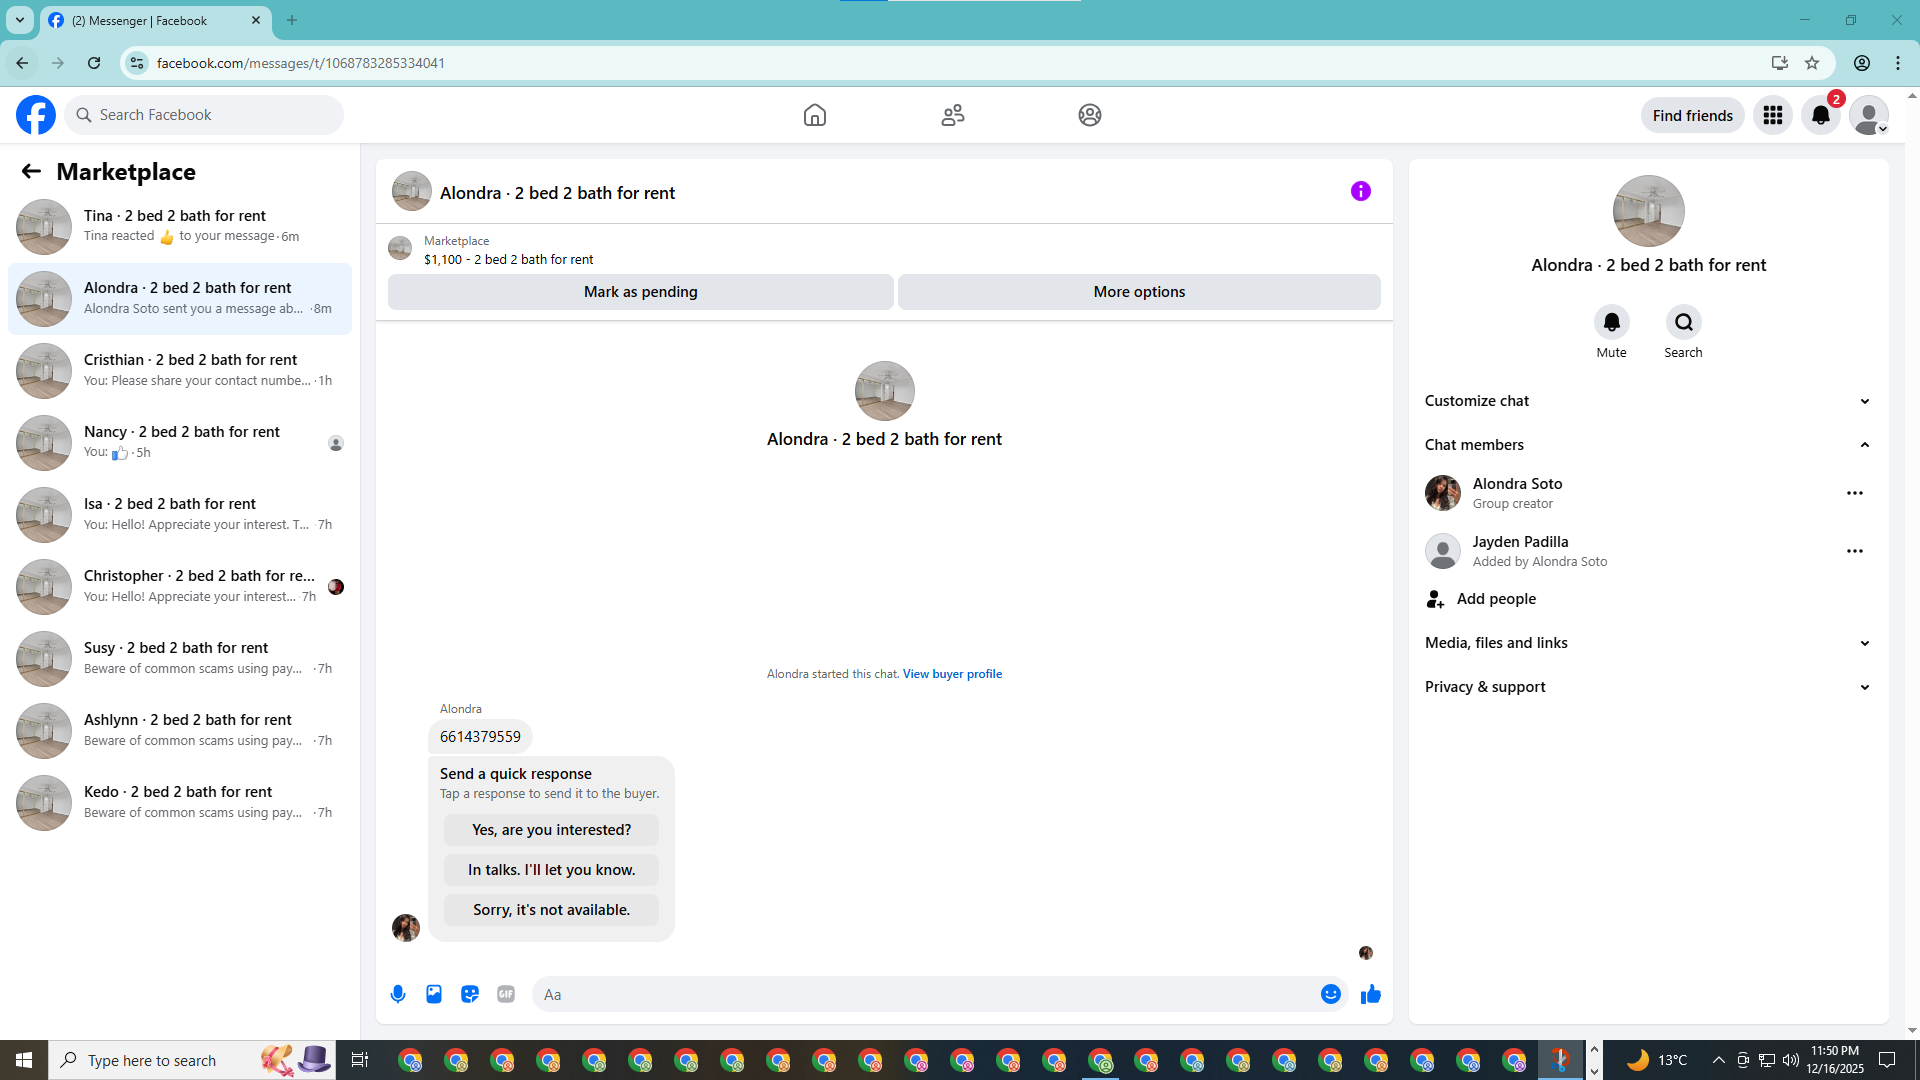Open Nancy's 2 bed 2 bath chat
Image resolution: width=1920 pixels, height=1080 pixels.
click(x=180, y=443)
